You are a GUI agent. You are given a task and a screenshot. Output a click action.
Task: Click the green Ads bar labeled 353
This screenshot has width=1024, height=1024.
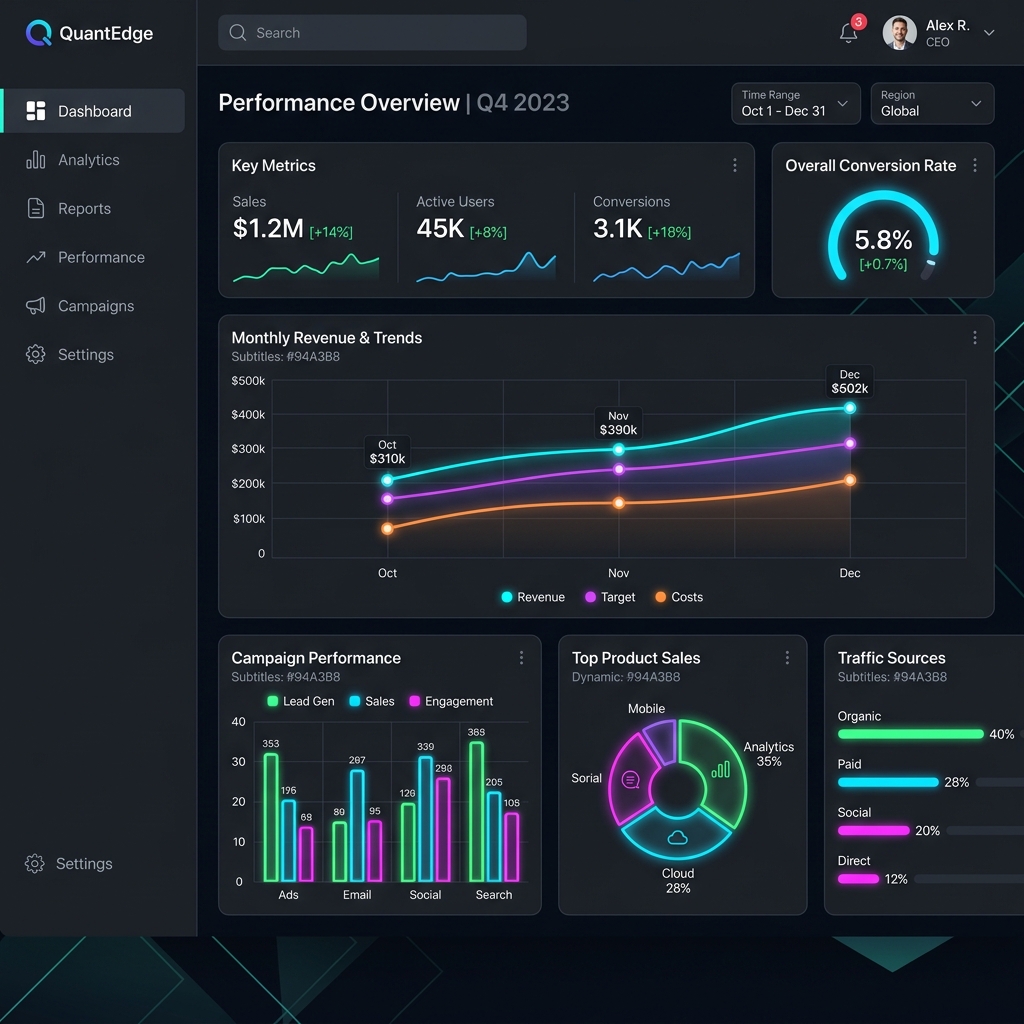(x=271, y=818)
